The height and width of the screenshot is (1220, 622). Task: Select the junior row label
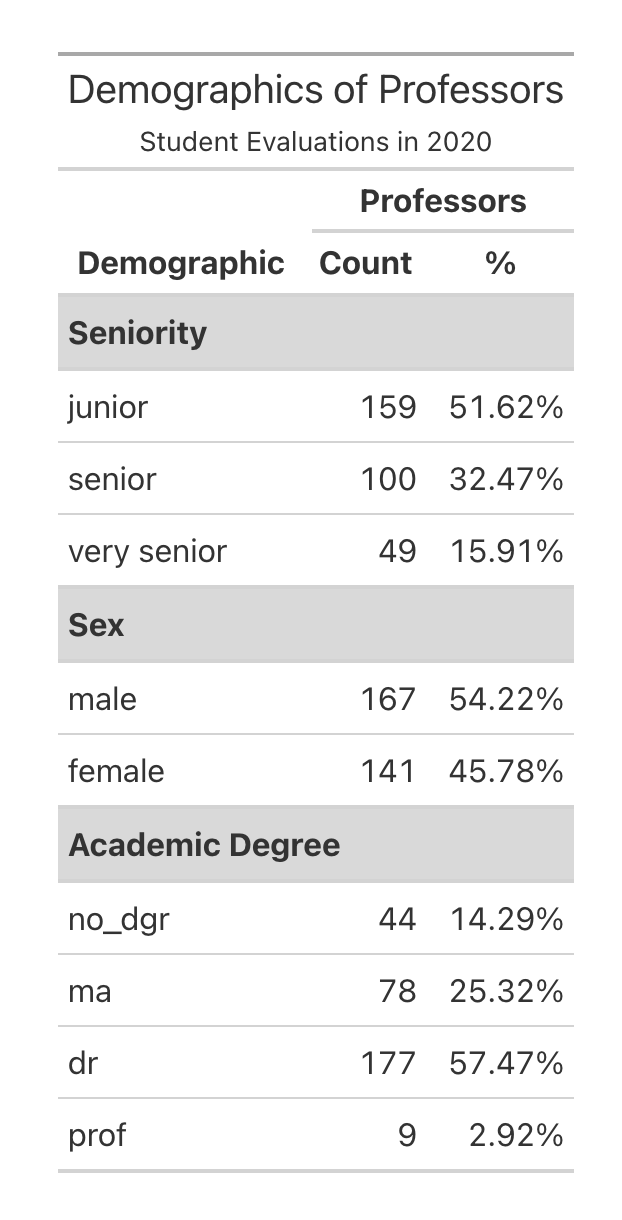click(108, 408)
